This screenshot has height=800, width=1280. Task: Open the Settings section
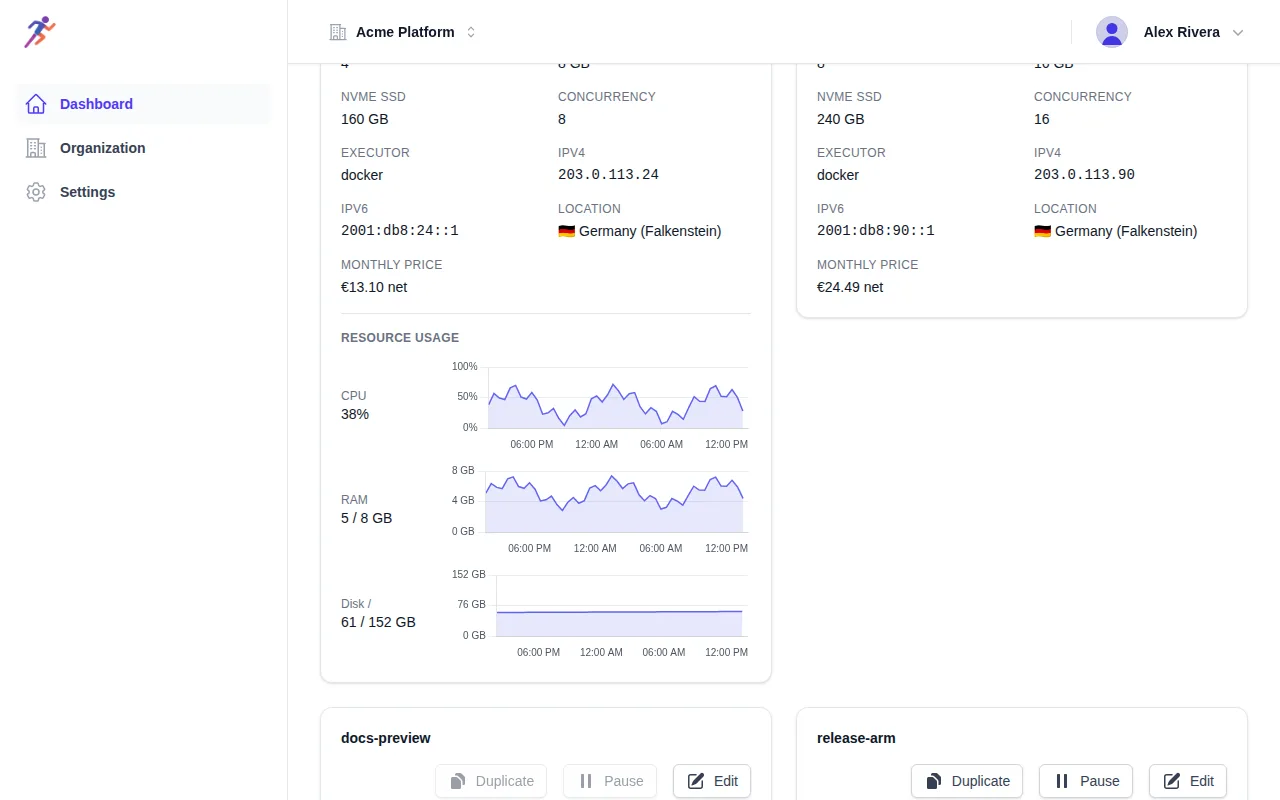click(x=144, y=192)
